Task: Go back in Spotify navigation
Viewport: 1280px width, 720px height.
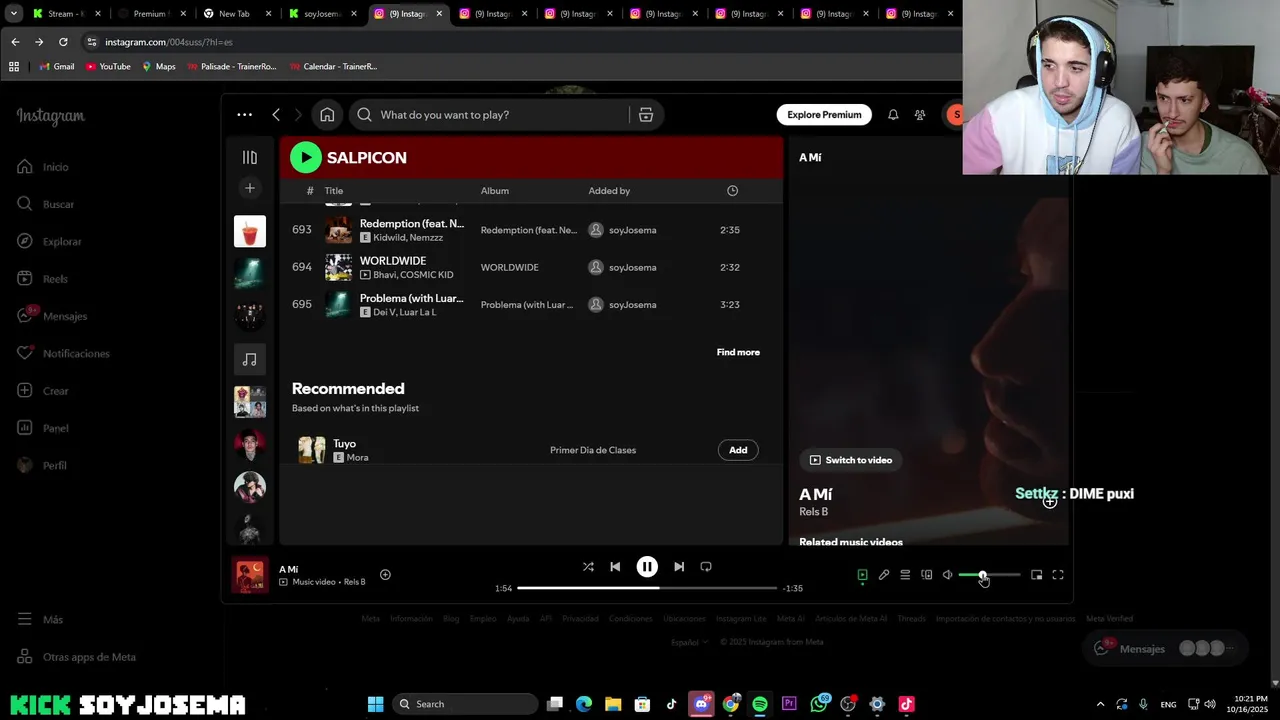Action: point(276,115)
